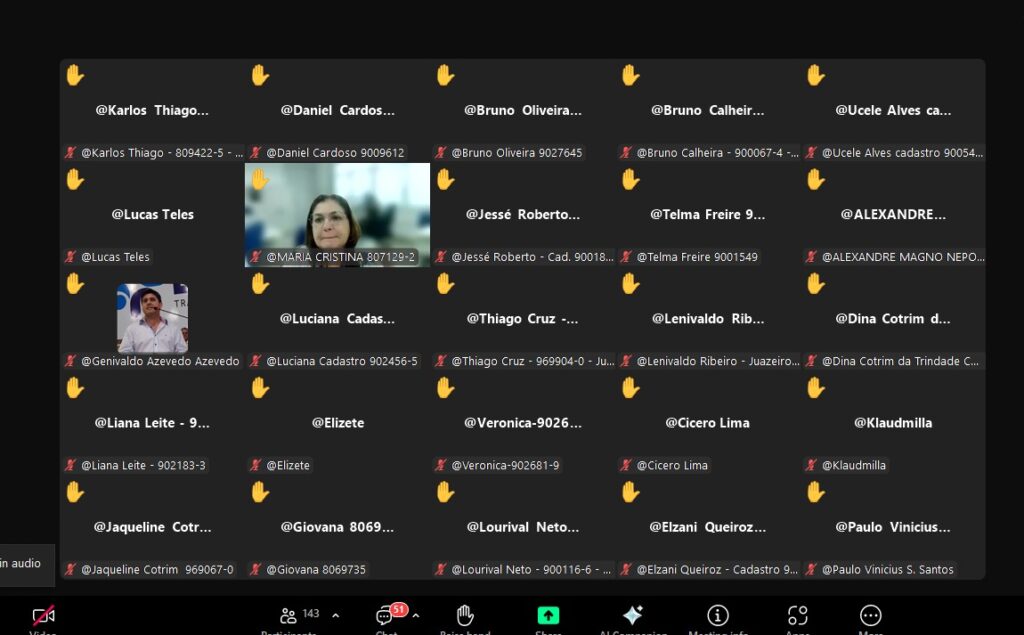Screen dimensions: 1024x635
Task: Open the Apps icon
Action: tap(797, 615)
